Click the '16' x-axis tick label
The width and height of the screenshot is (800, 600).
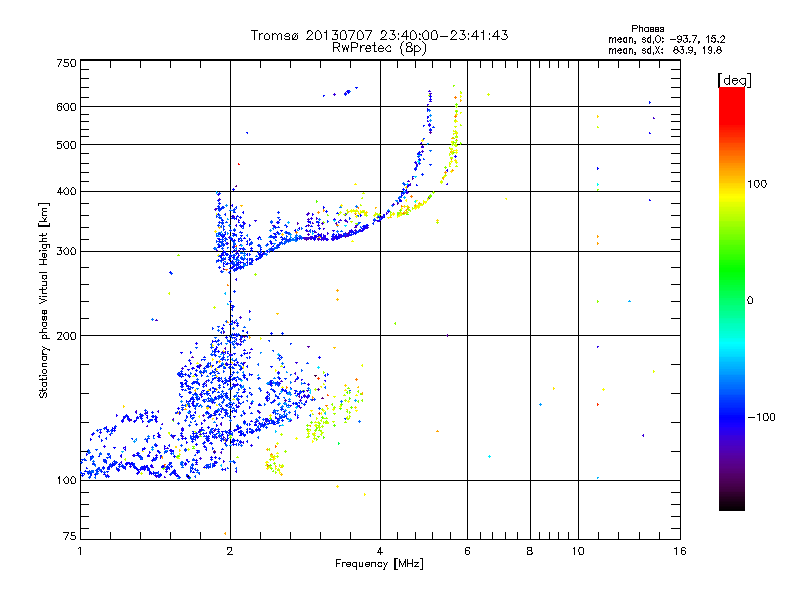click(680, 551)
